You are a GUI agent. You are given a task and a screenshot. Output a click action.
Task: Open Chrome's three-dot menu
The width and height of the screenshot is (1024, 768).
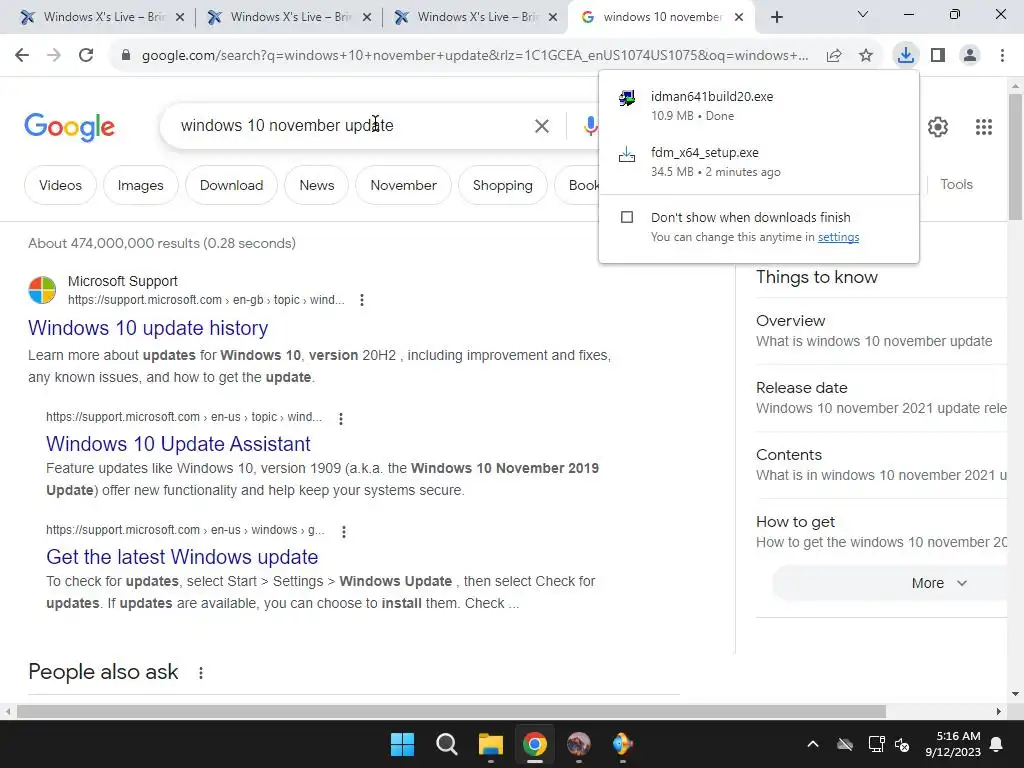pyautogui.click(x=1002, y=56)
